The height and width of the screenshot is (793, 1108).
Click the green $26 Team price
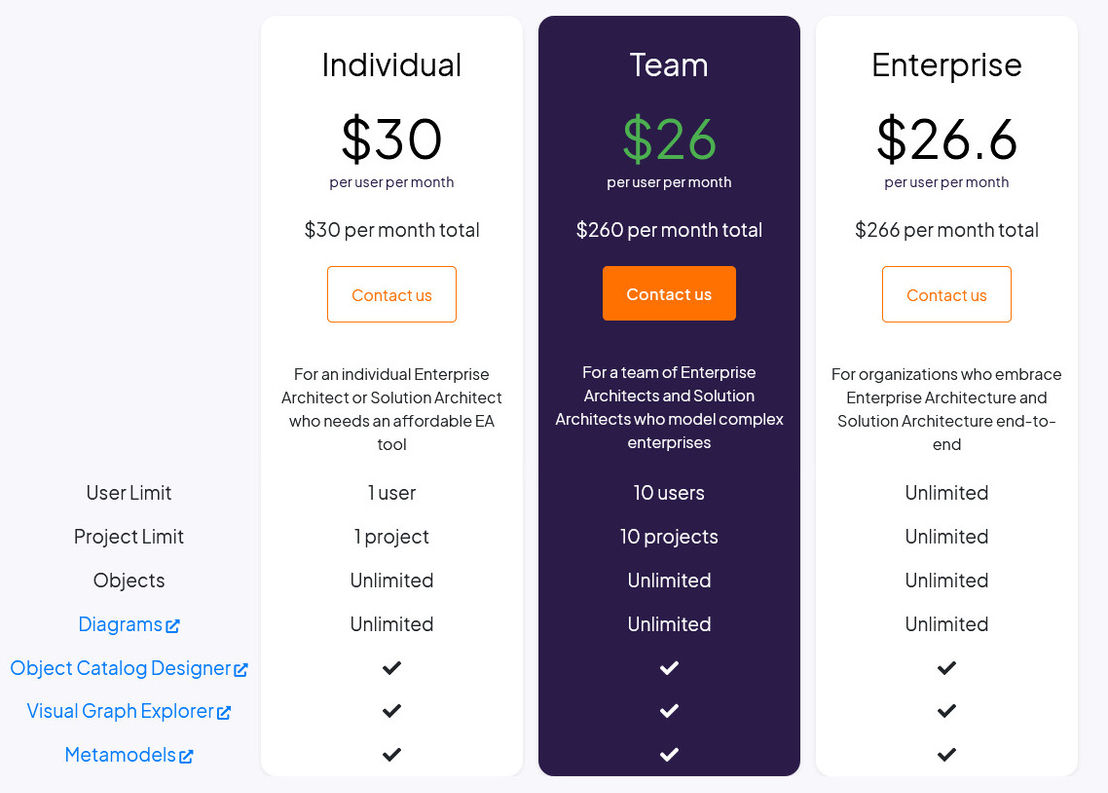coord(669,139)
